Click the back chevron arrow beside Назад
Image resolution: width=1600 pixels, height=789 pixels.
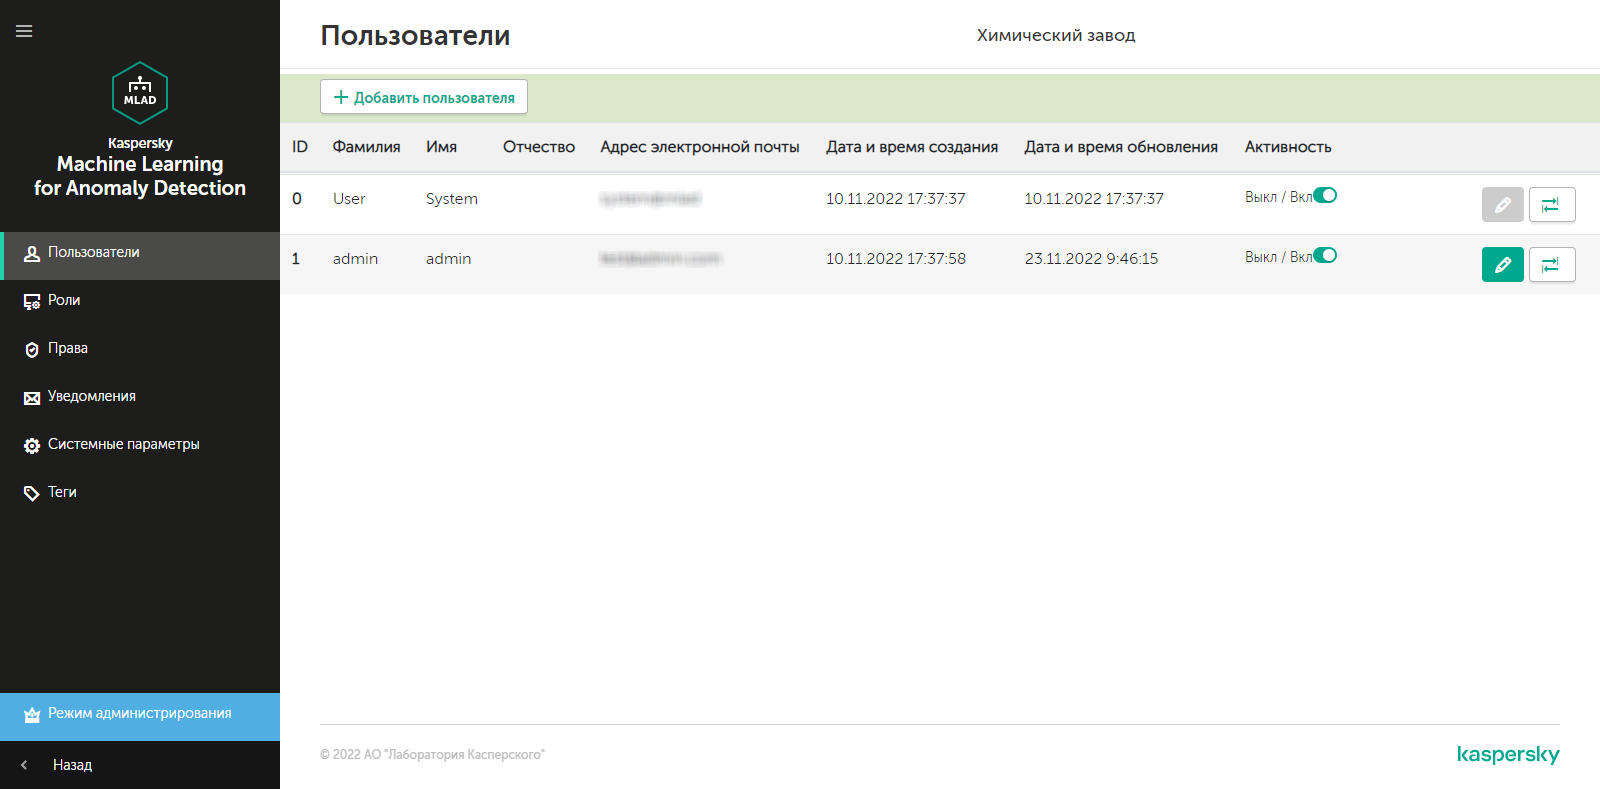pos(24,765)
